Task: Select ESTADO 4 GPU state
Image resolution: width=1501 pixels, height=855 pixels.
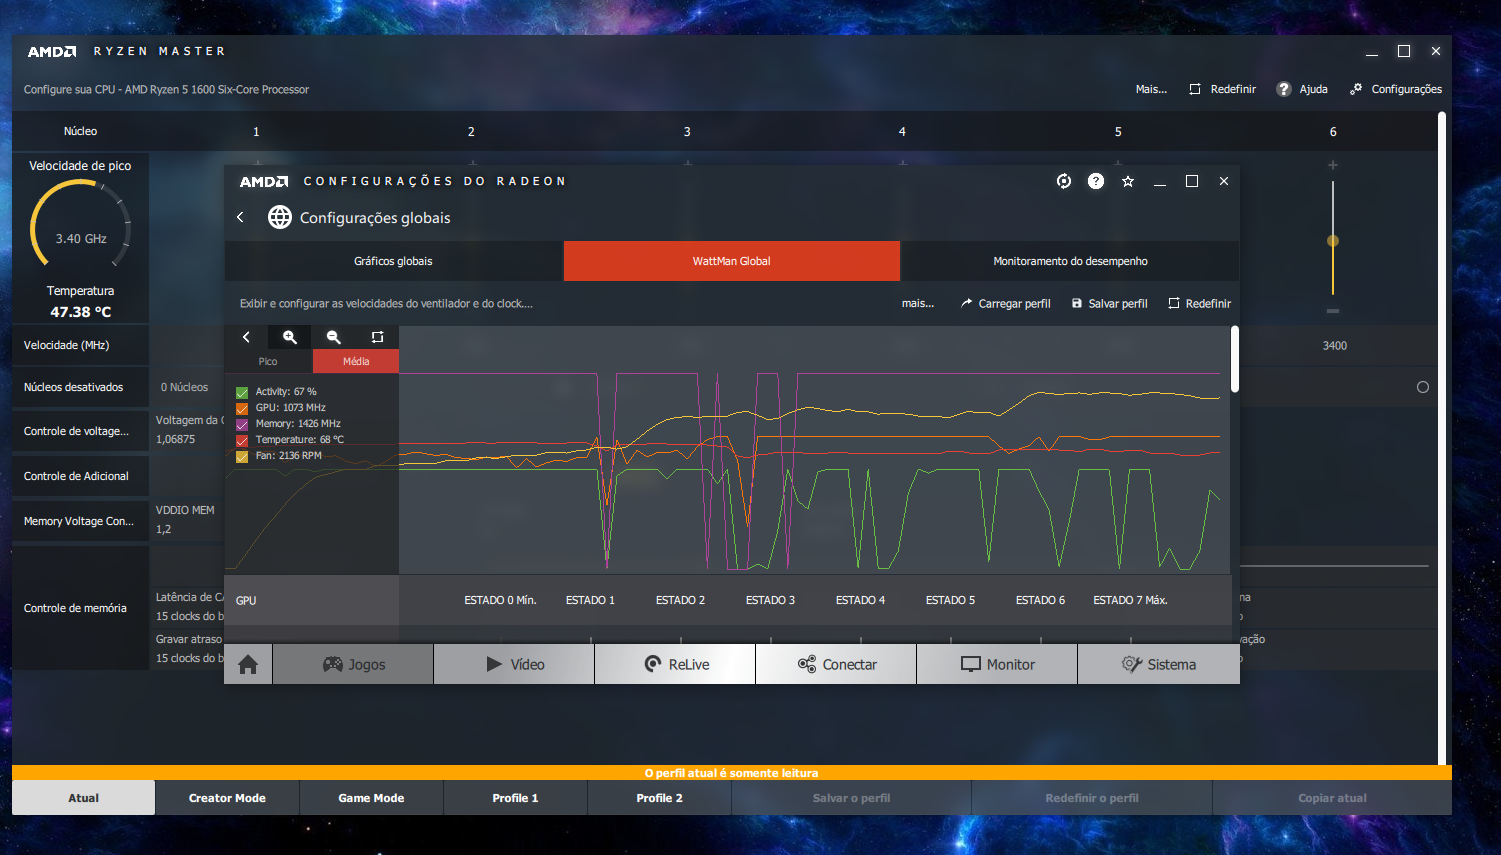Action: click(860, 600)
